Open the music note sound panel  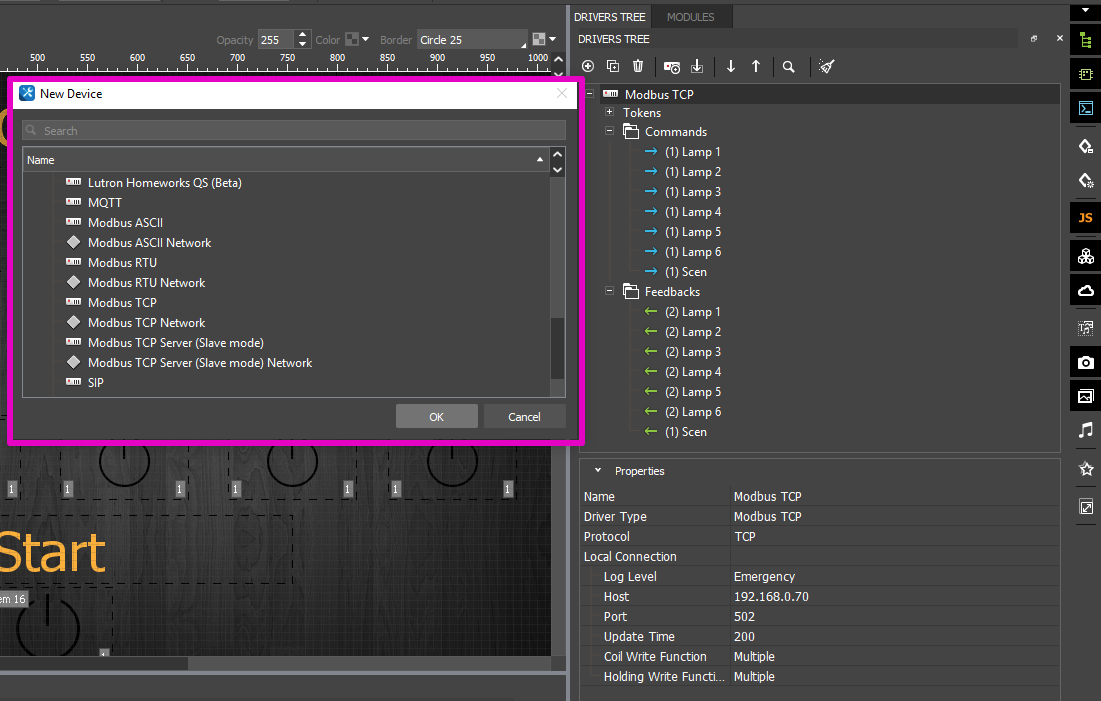pyautogui.click(x=1085, y=430)
